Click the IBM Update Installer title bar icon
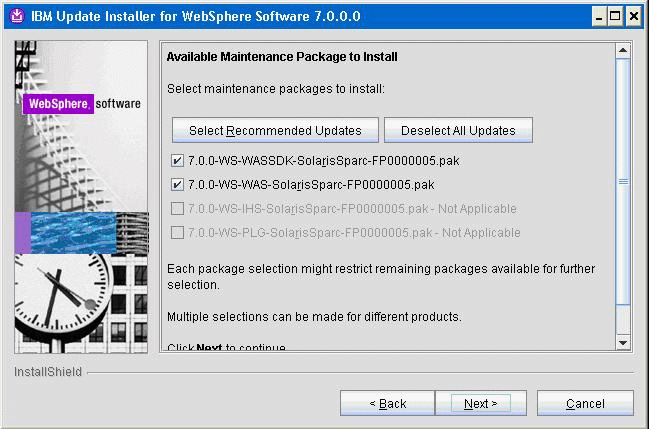 (x=17, y=16)
